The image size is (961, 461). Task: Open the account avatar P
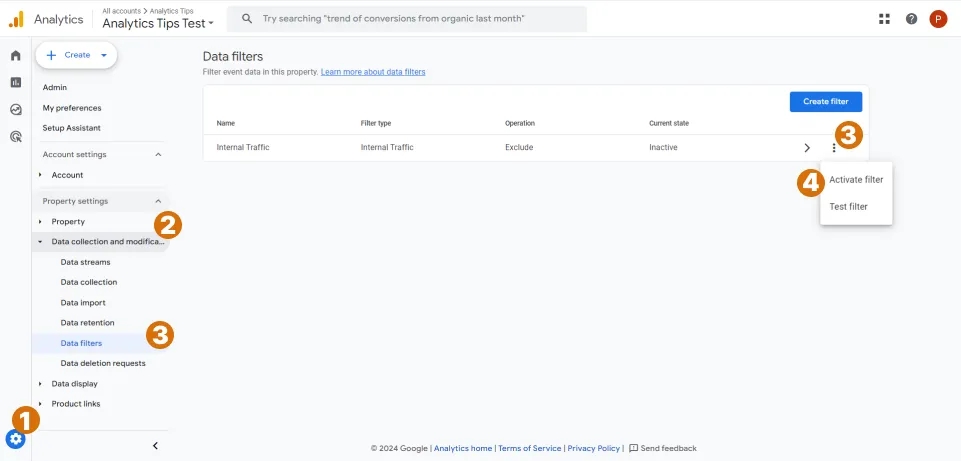[938, 19]
